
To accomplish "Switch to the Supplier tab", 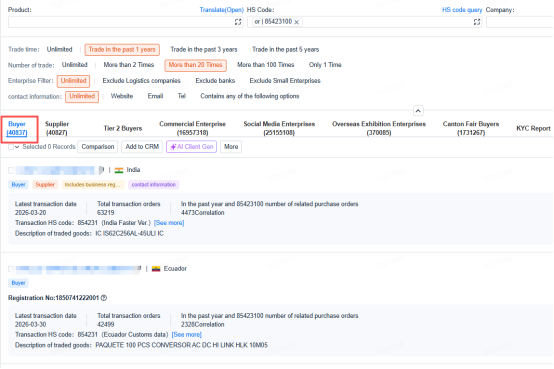I will (57, 128).
